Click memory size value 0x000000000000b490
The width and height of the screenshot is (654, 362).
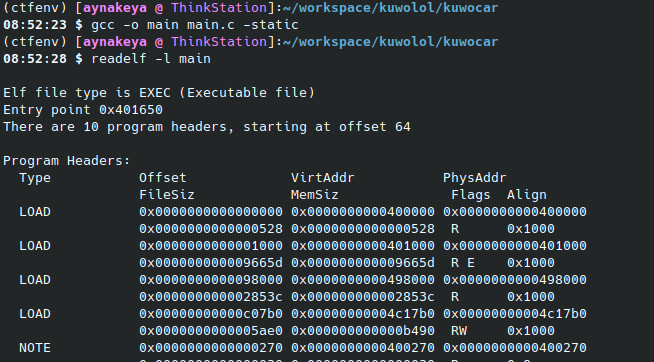pos(363,331)
